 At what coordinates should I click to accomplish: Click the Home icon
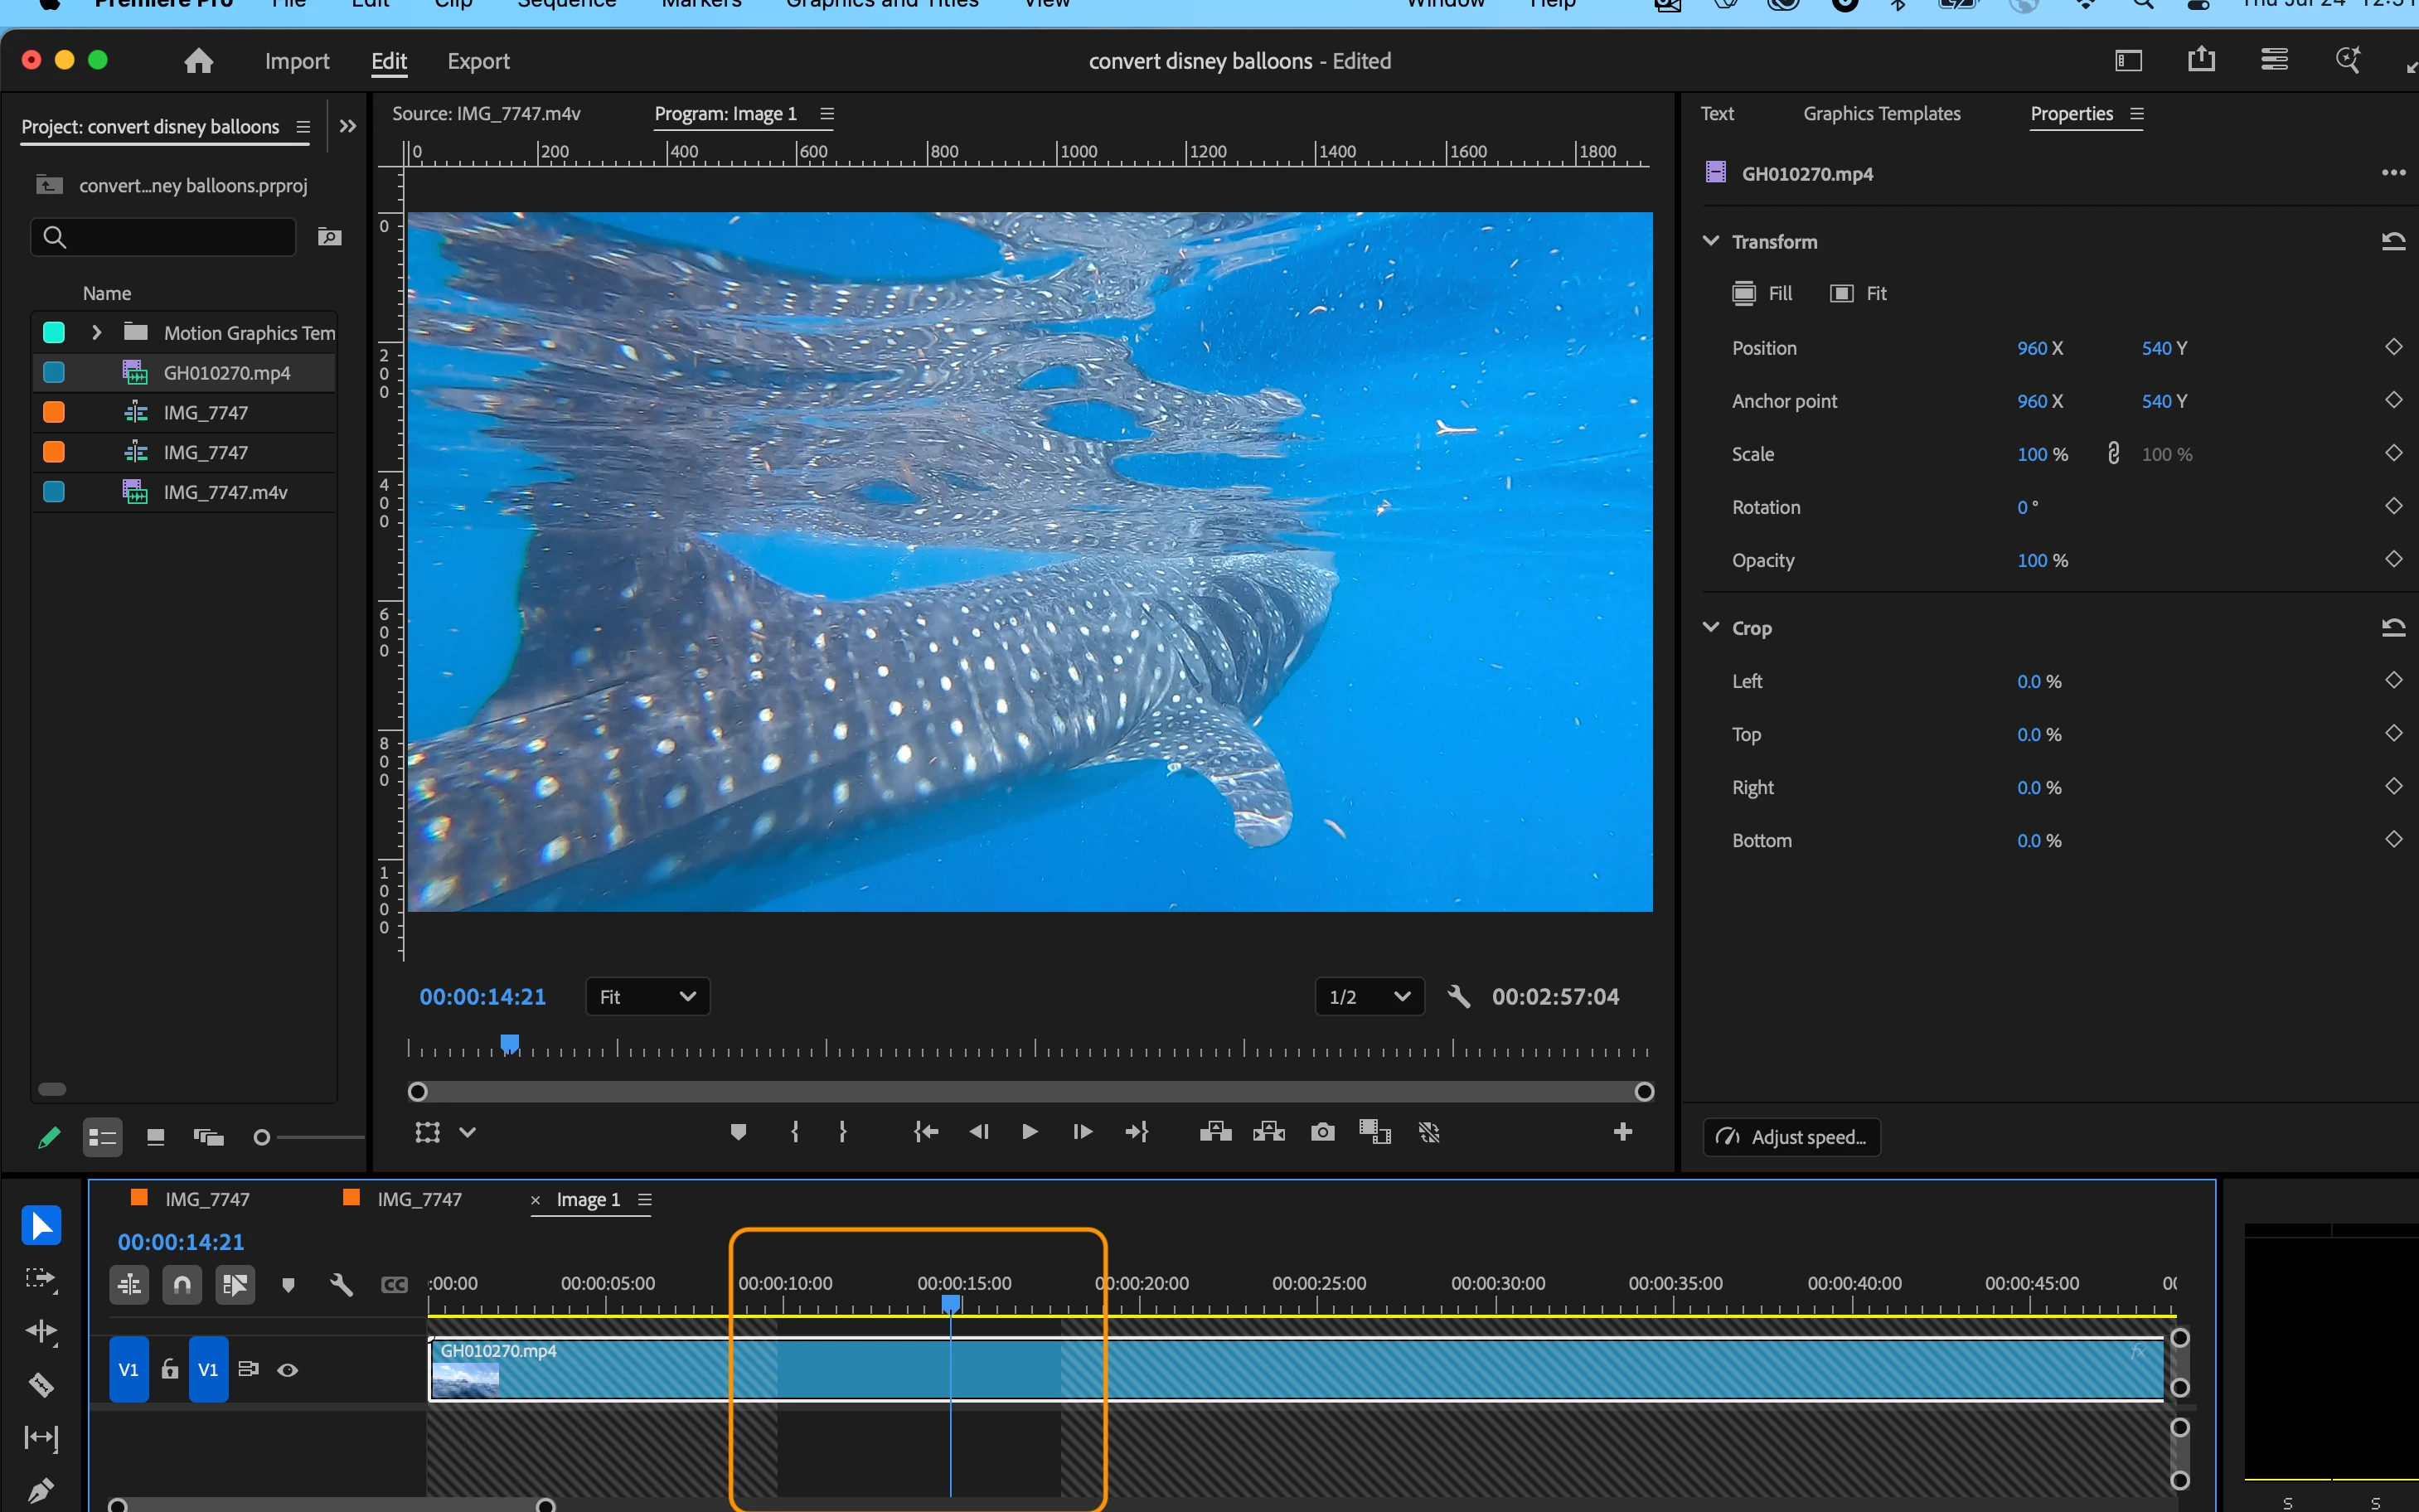tap(199, 61)
